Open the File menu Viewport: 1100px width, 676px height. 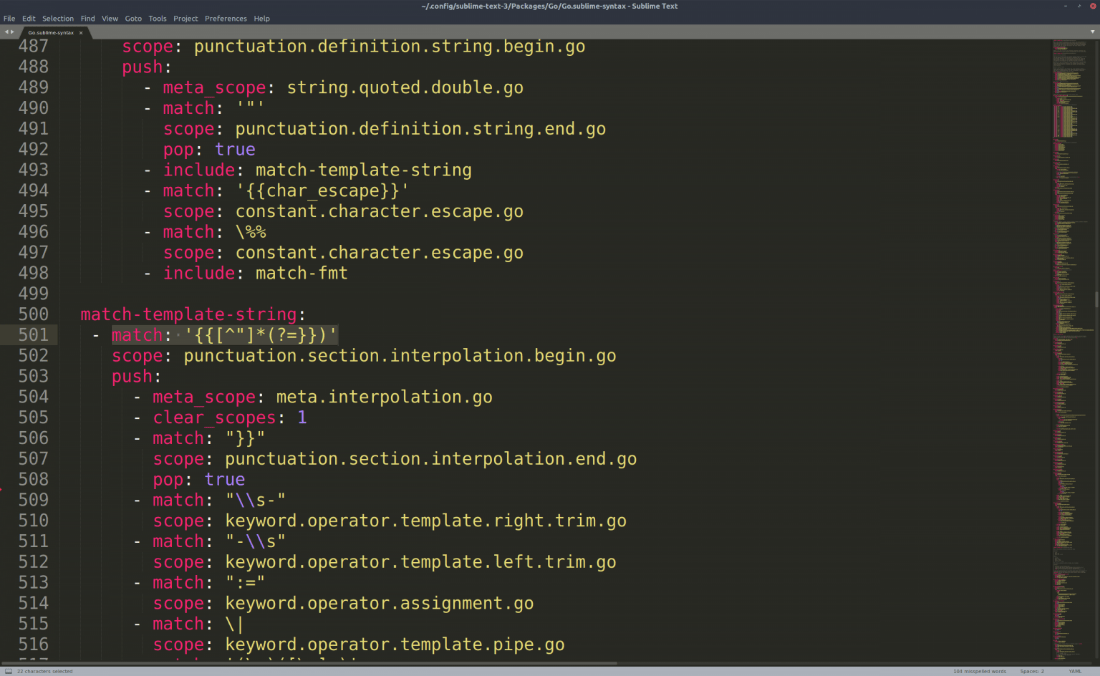[x=9, y=18]
